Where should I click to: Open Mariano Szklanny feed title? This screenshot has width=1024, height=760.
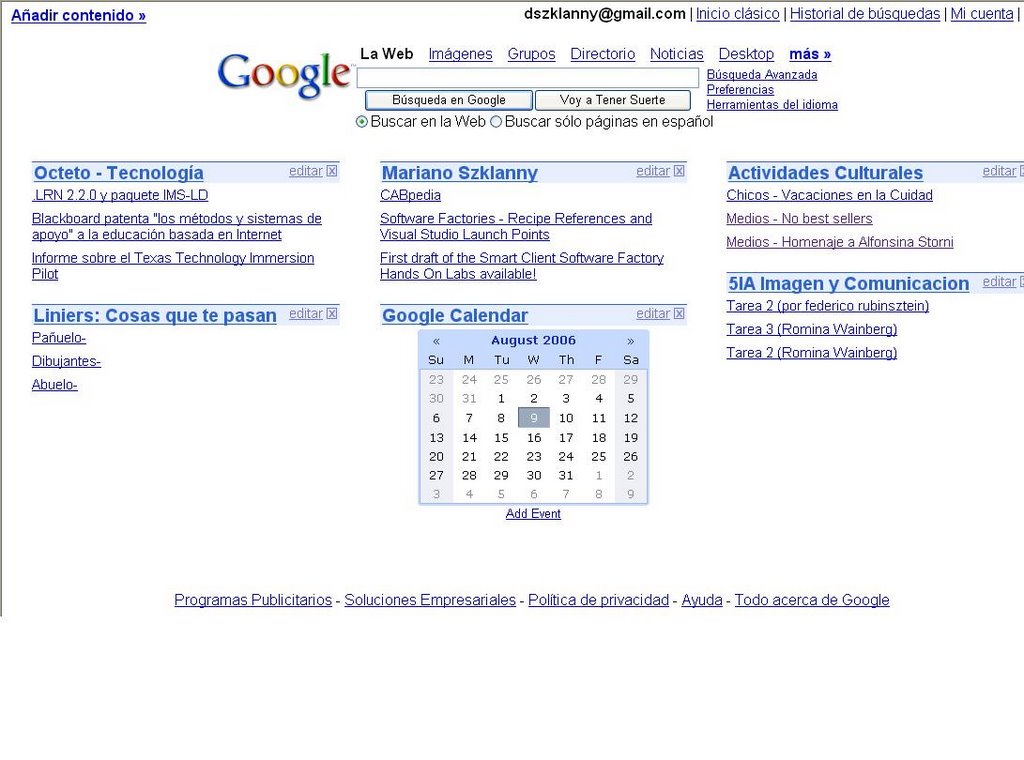pos(460,173)
